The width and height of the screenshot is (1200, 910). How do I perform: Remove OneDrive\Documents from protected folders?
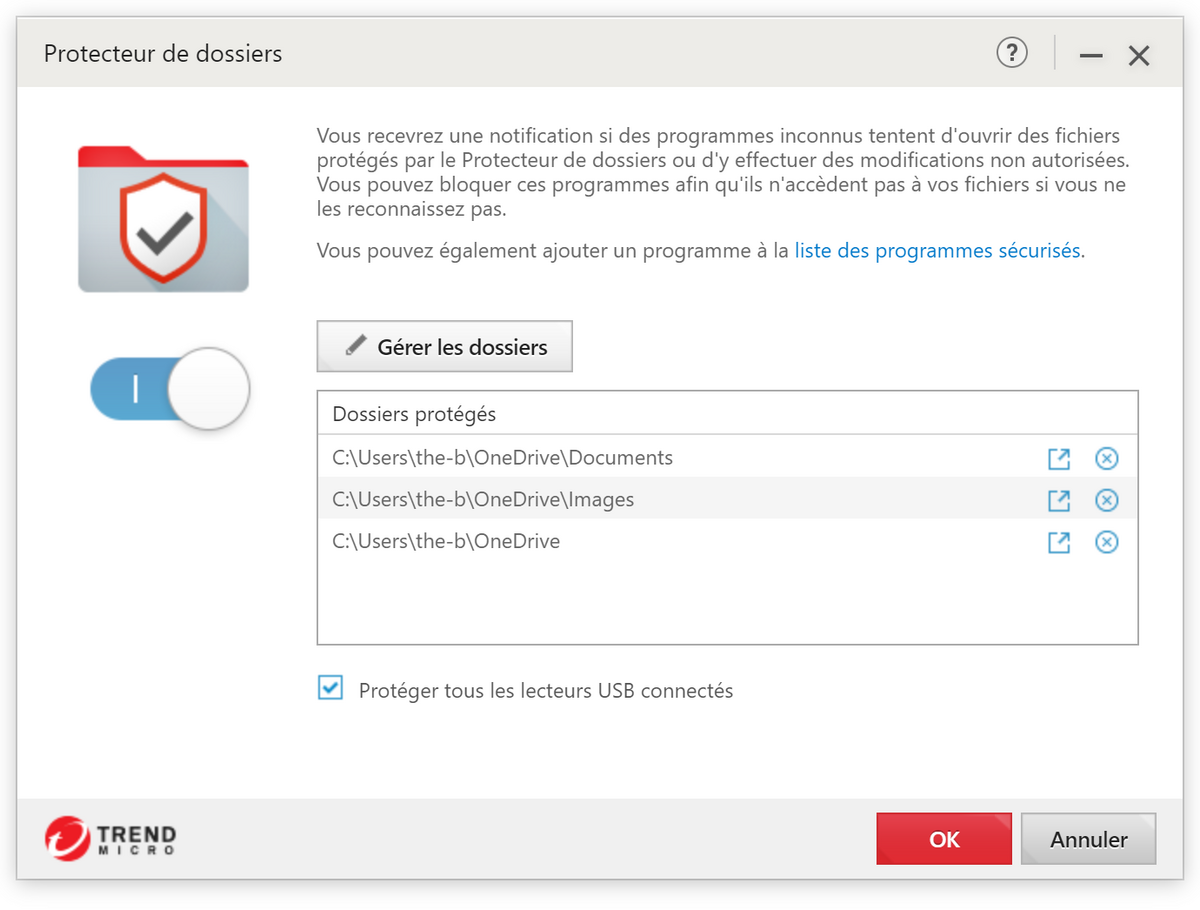1106,458
